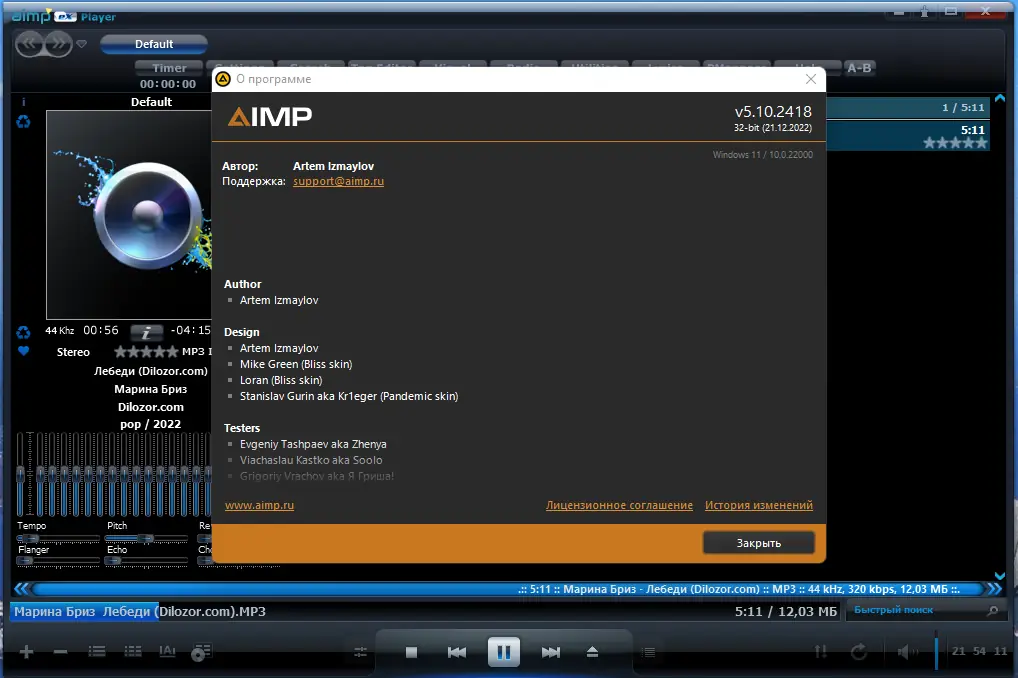
Task: Adjust the Tempo slider
Action: tap(58, 538)
